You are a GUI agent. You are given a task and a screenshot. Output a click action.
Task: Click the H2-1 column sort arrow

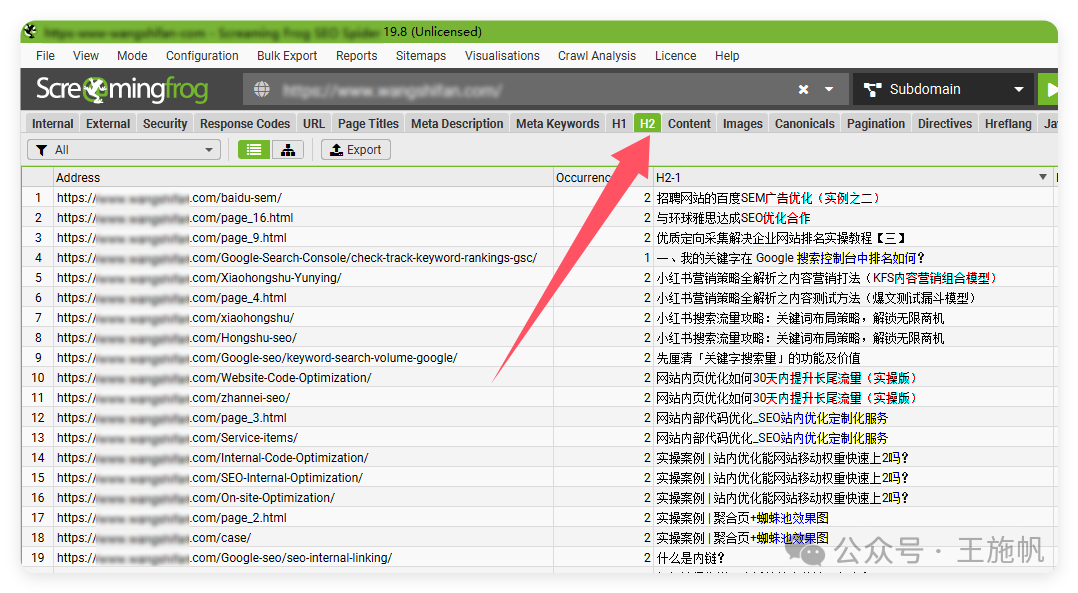click(x=1043, y=177)
